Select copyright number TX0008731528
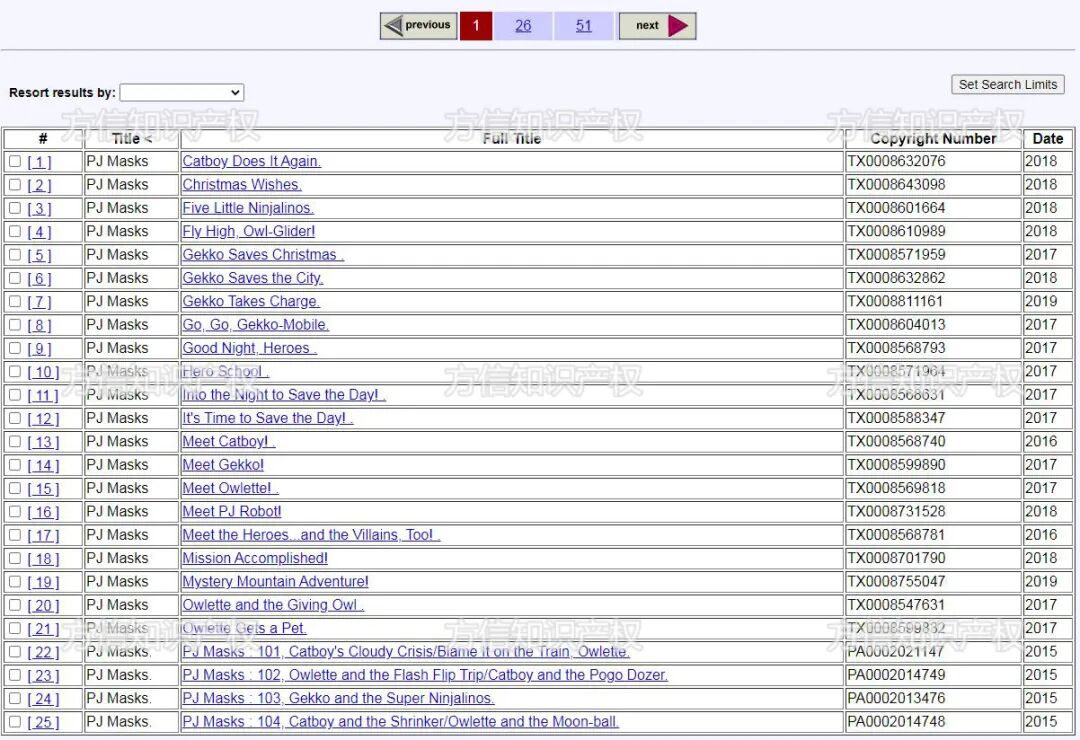This screenshot has width=1080, height=740. click(x=896, y=512)
